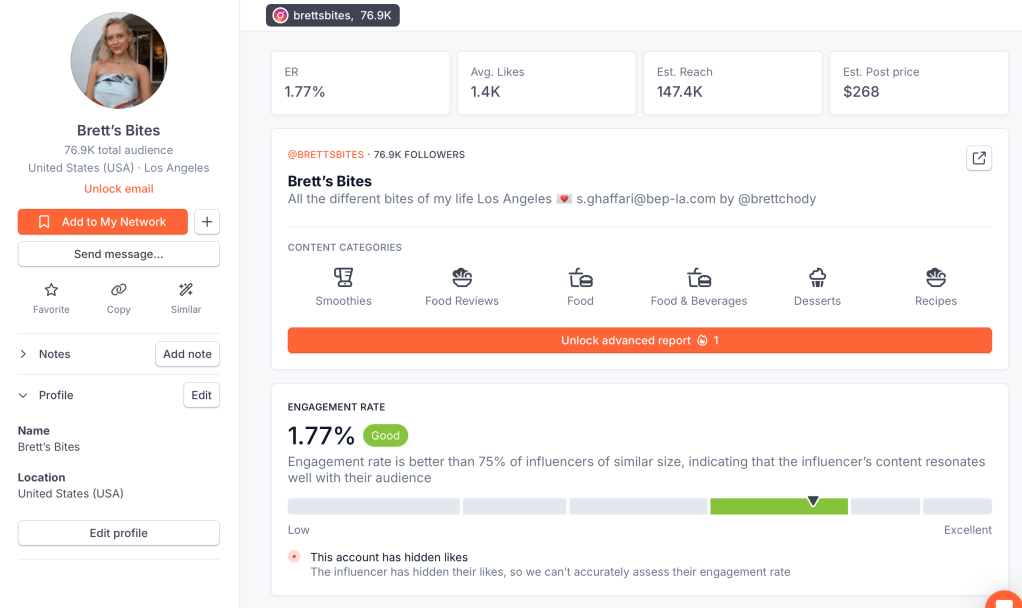Select the Recipes category icon
This screenshot has height=608, width=1022.
pyautogui.click(x=935, y=278)
